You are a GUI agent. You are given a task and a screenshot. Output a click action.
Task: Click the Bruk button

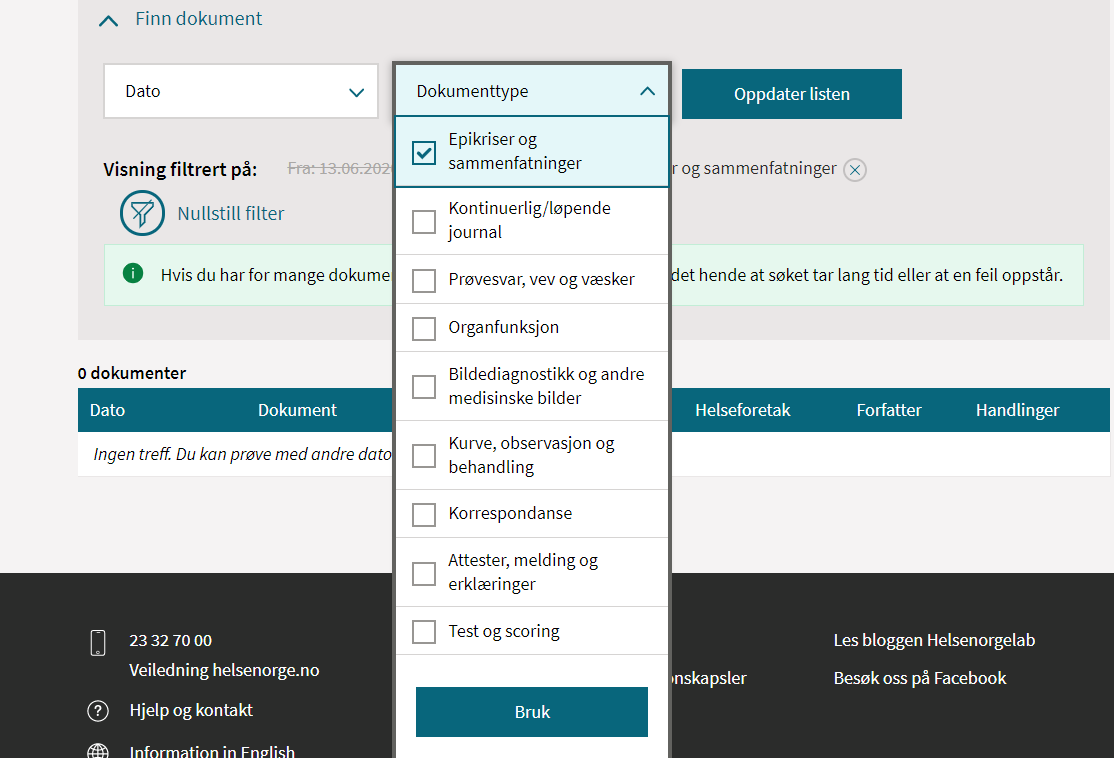pos(532,712)
